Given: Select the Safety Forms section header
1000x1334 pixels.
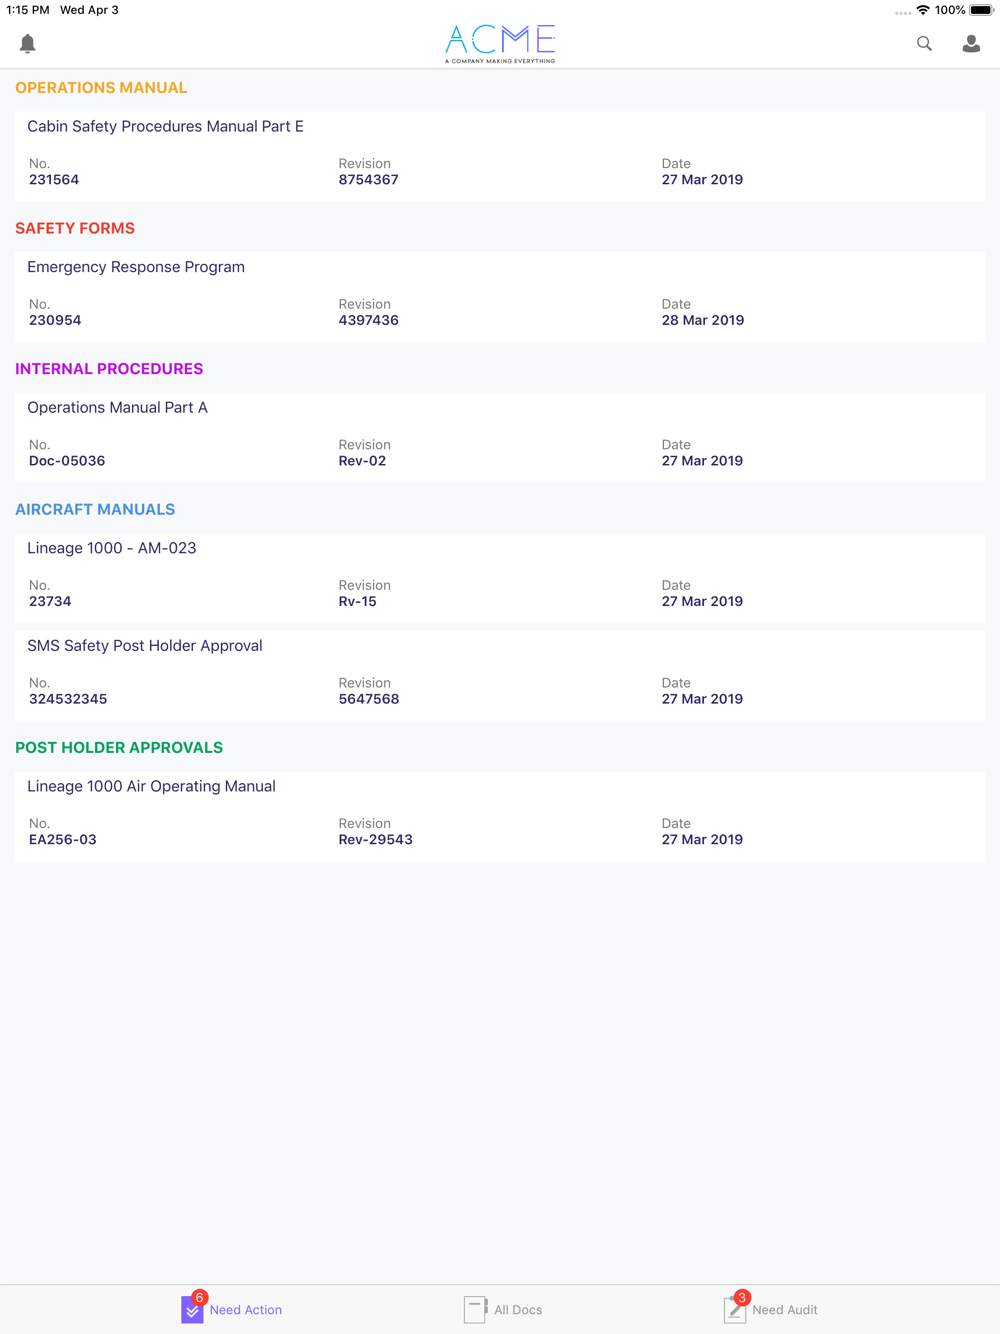Looking at the screenshot, I should click(75, 229).
